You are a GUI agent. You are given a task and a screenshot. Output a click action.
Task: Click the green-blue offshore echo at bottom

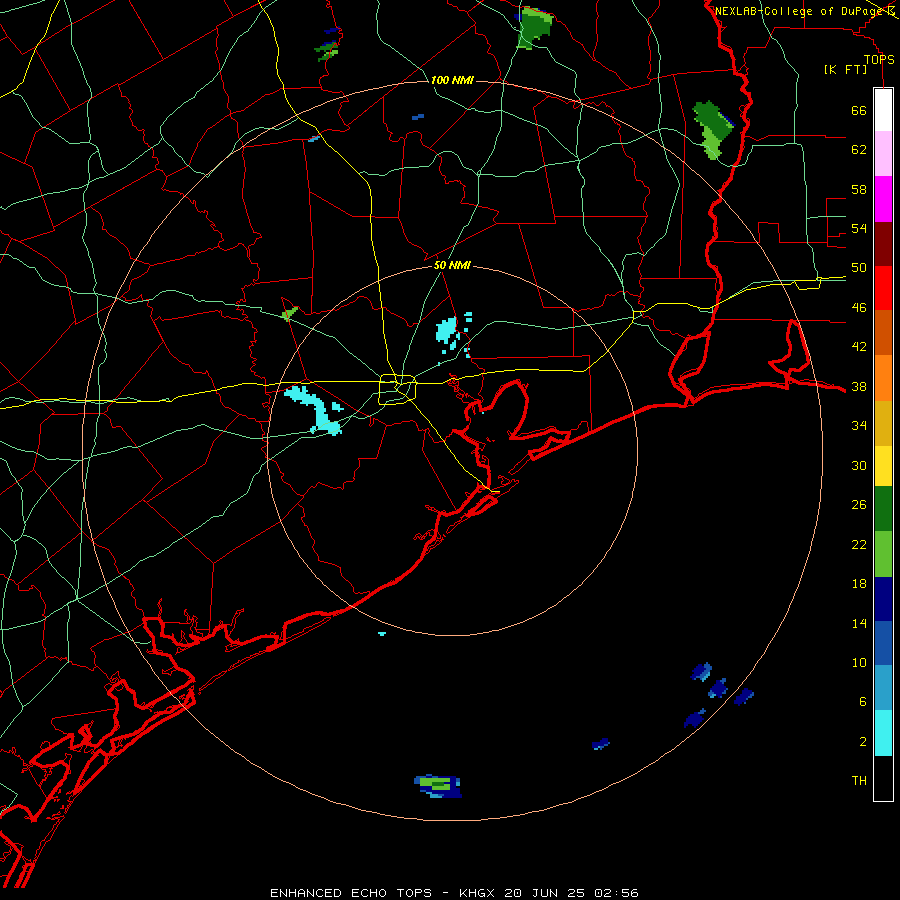438,786
